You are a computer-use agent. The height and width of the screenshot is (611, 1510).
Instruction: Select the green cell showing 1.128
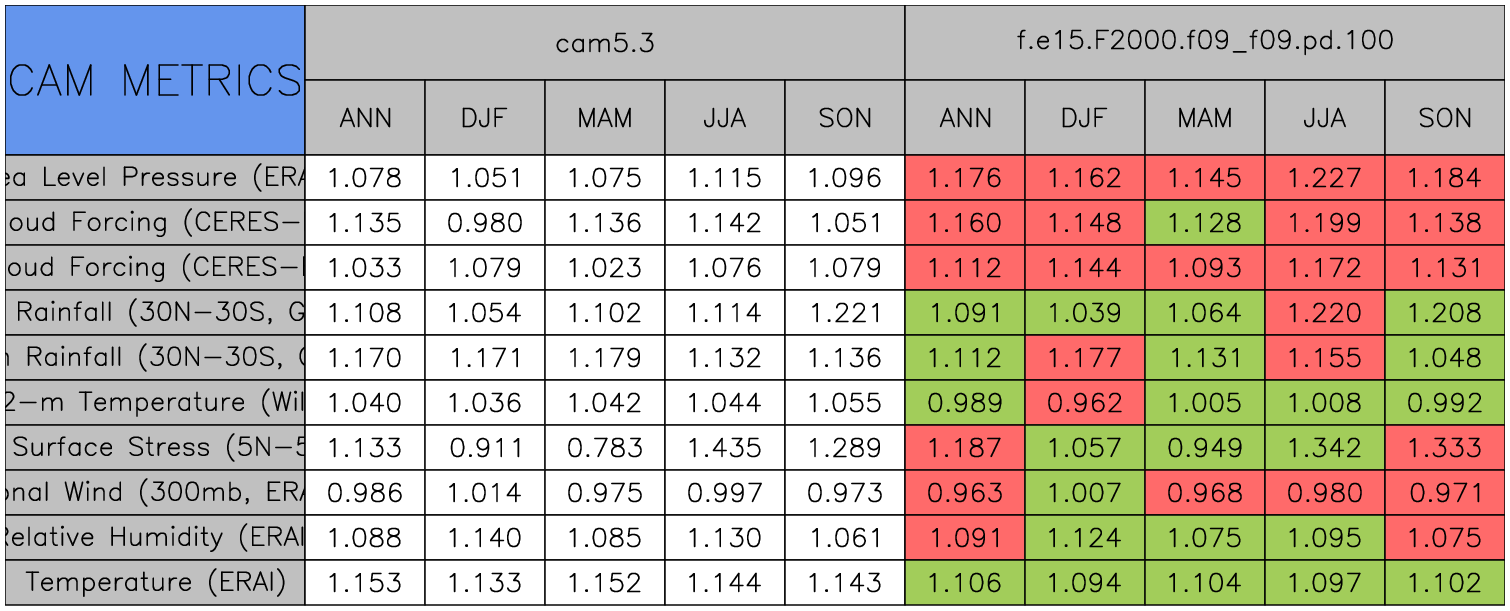(x=1204, y=223)
